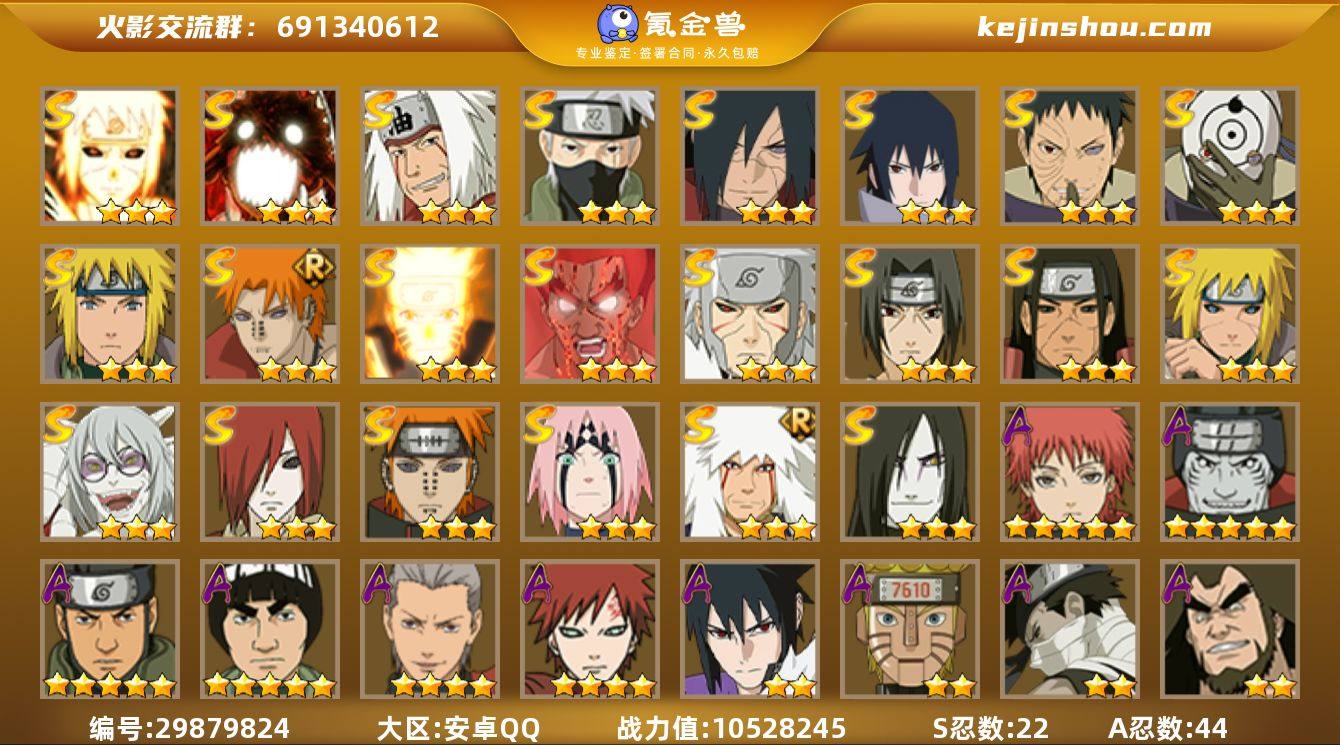Click the account number 29879824 label
This screenshot has height=745, width=1340.
189,727
